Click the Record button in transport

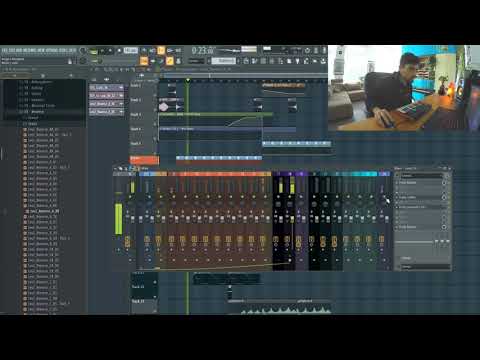point(119,51)
